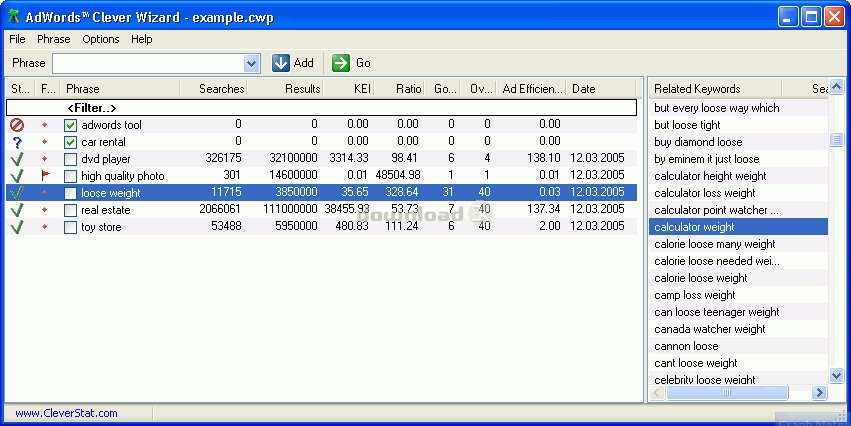This screenshot has height=426, width=851.
Task: Click the blocked status icon for adwords tool
Action: 17,125
